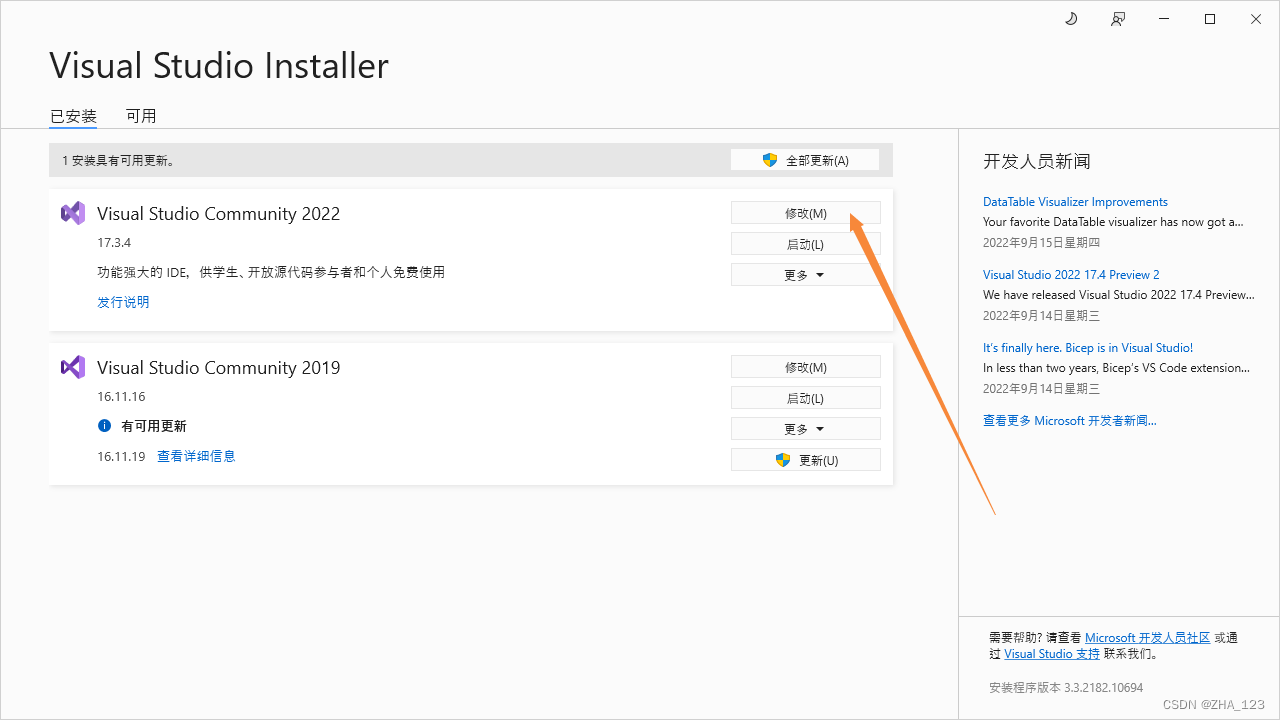Click the news summary starting 'Your favorite DataTable'

pos(1113,222)
